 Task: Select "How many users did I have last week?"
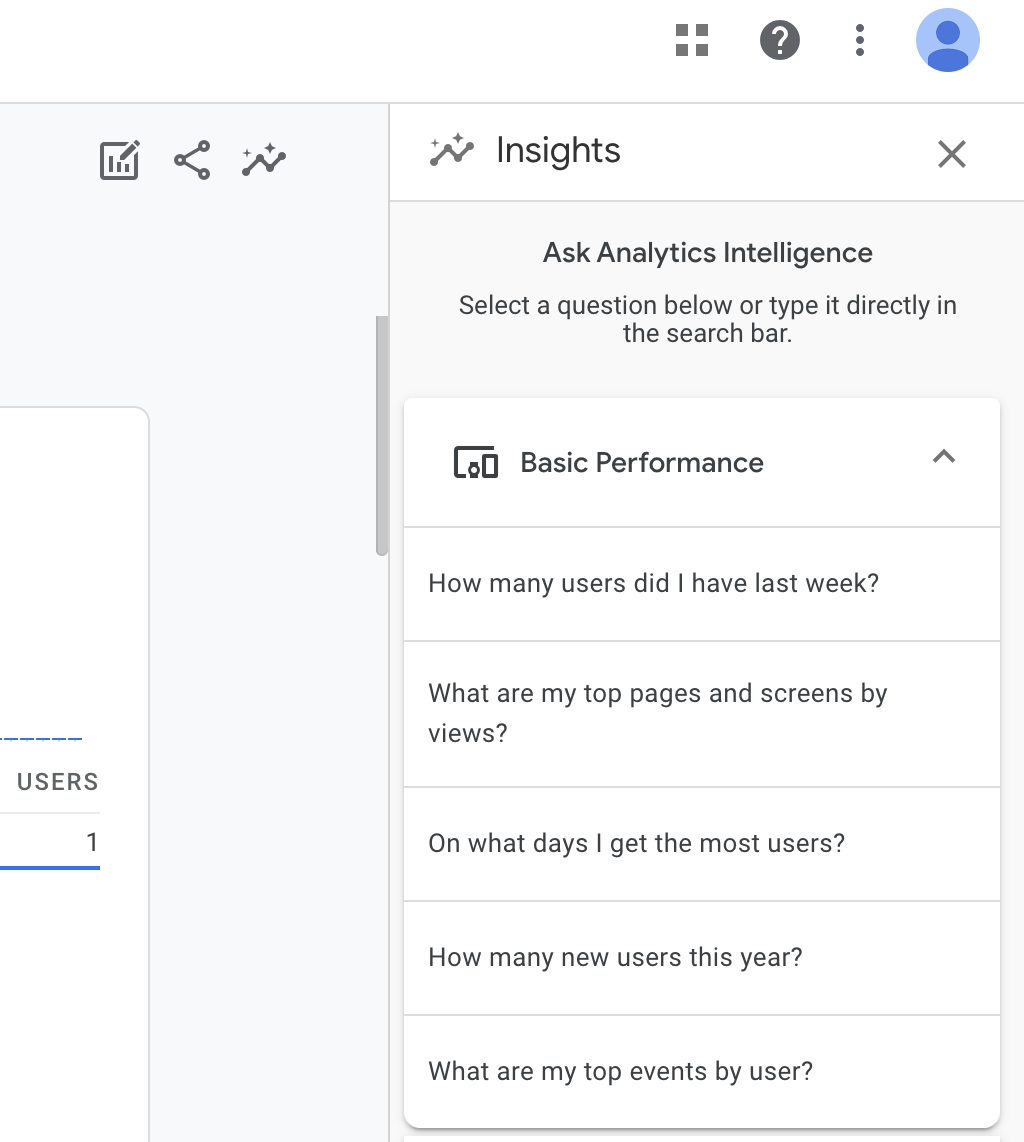pyautogui.click(x=653, y=583)
